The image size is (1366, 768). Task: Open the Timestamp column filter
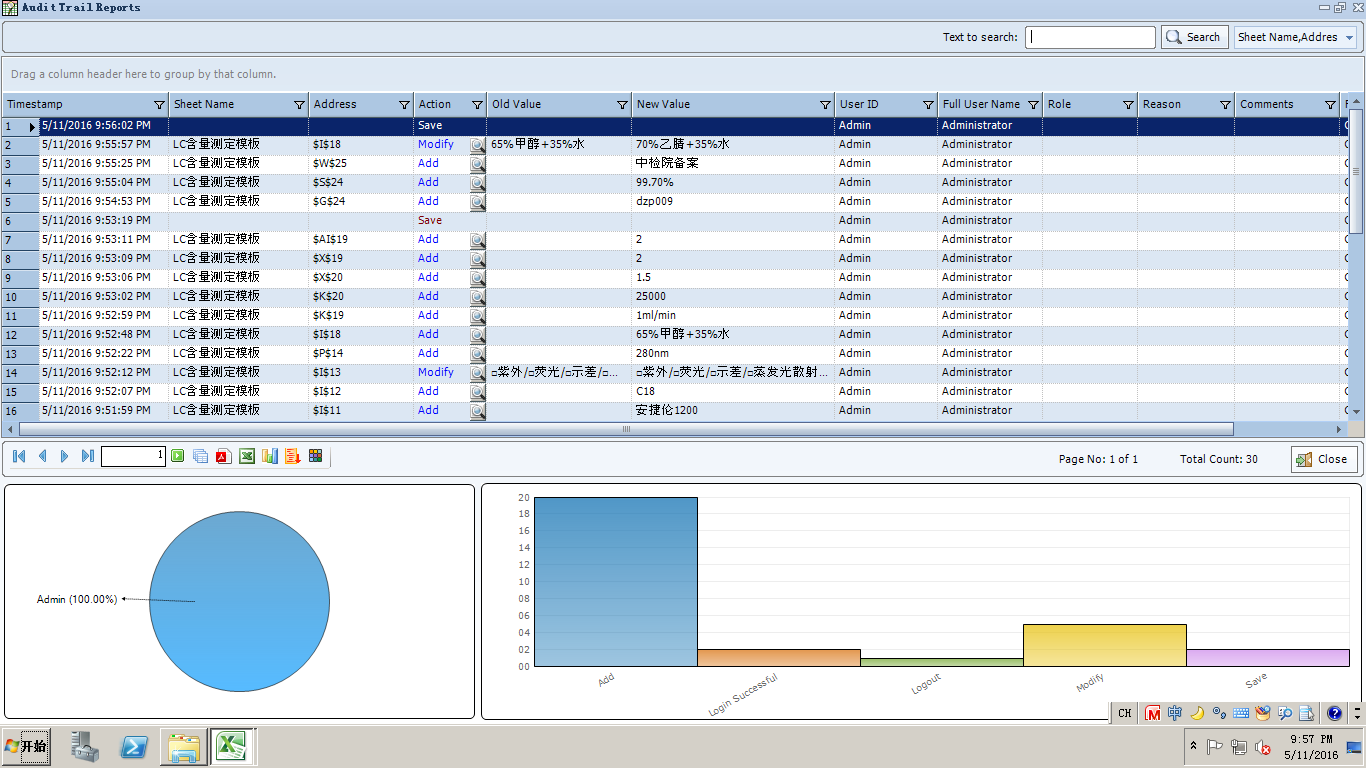(159, 105)
